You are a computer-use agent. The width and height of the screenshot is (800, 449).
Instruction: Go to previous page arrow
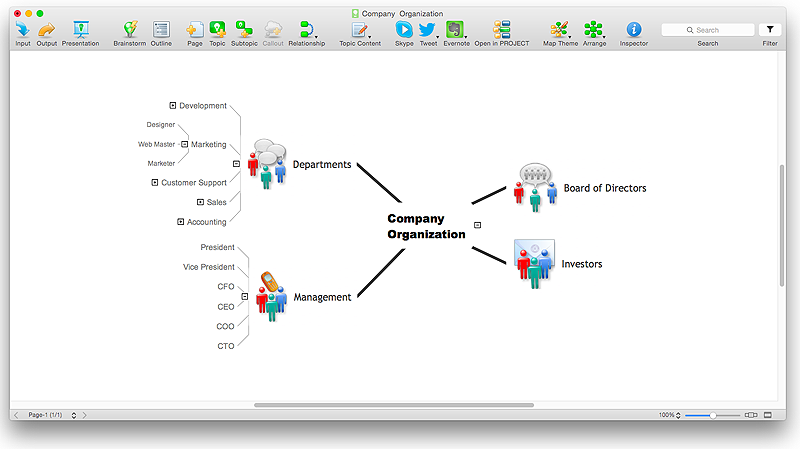pyautogui.click(x=16, y=415)
